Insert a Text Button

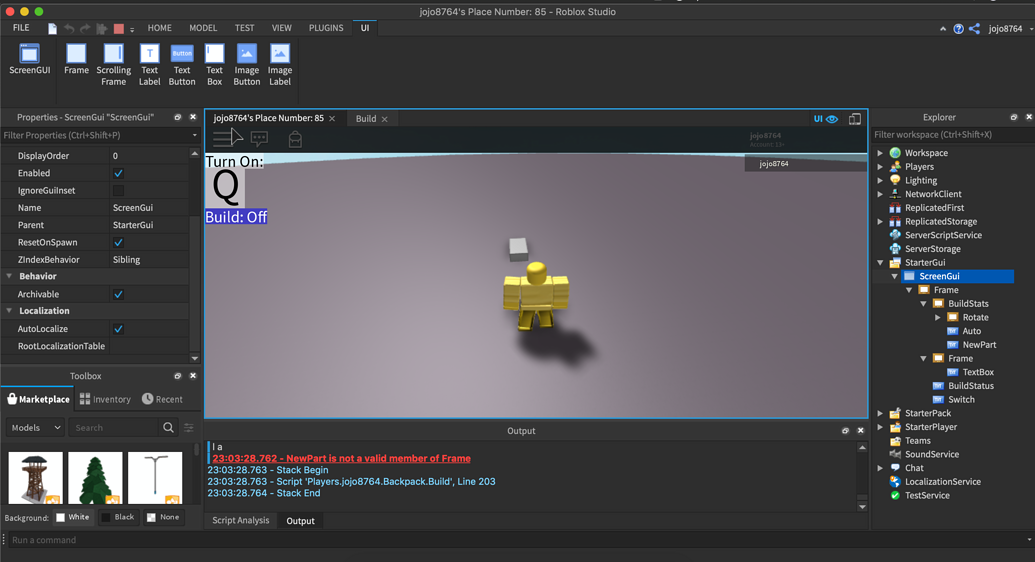tap(182, 65)
